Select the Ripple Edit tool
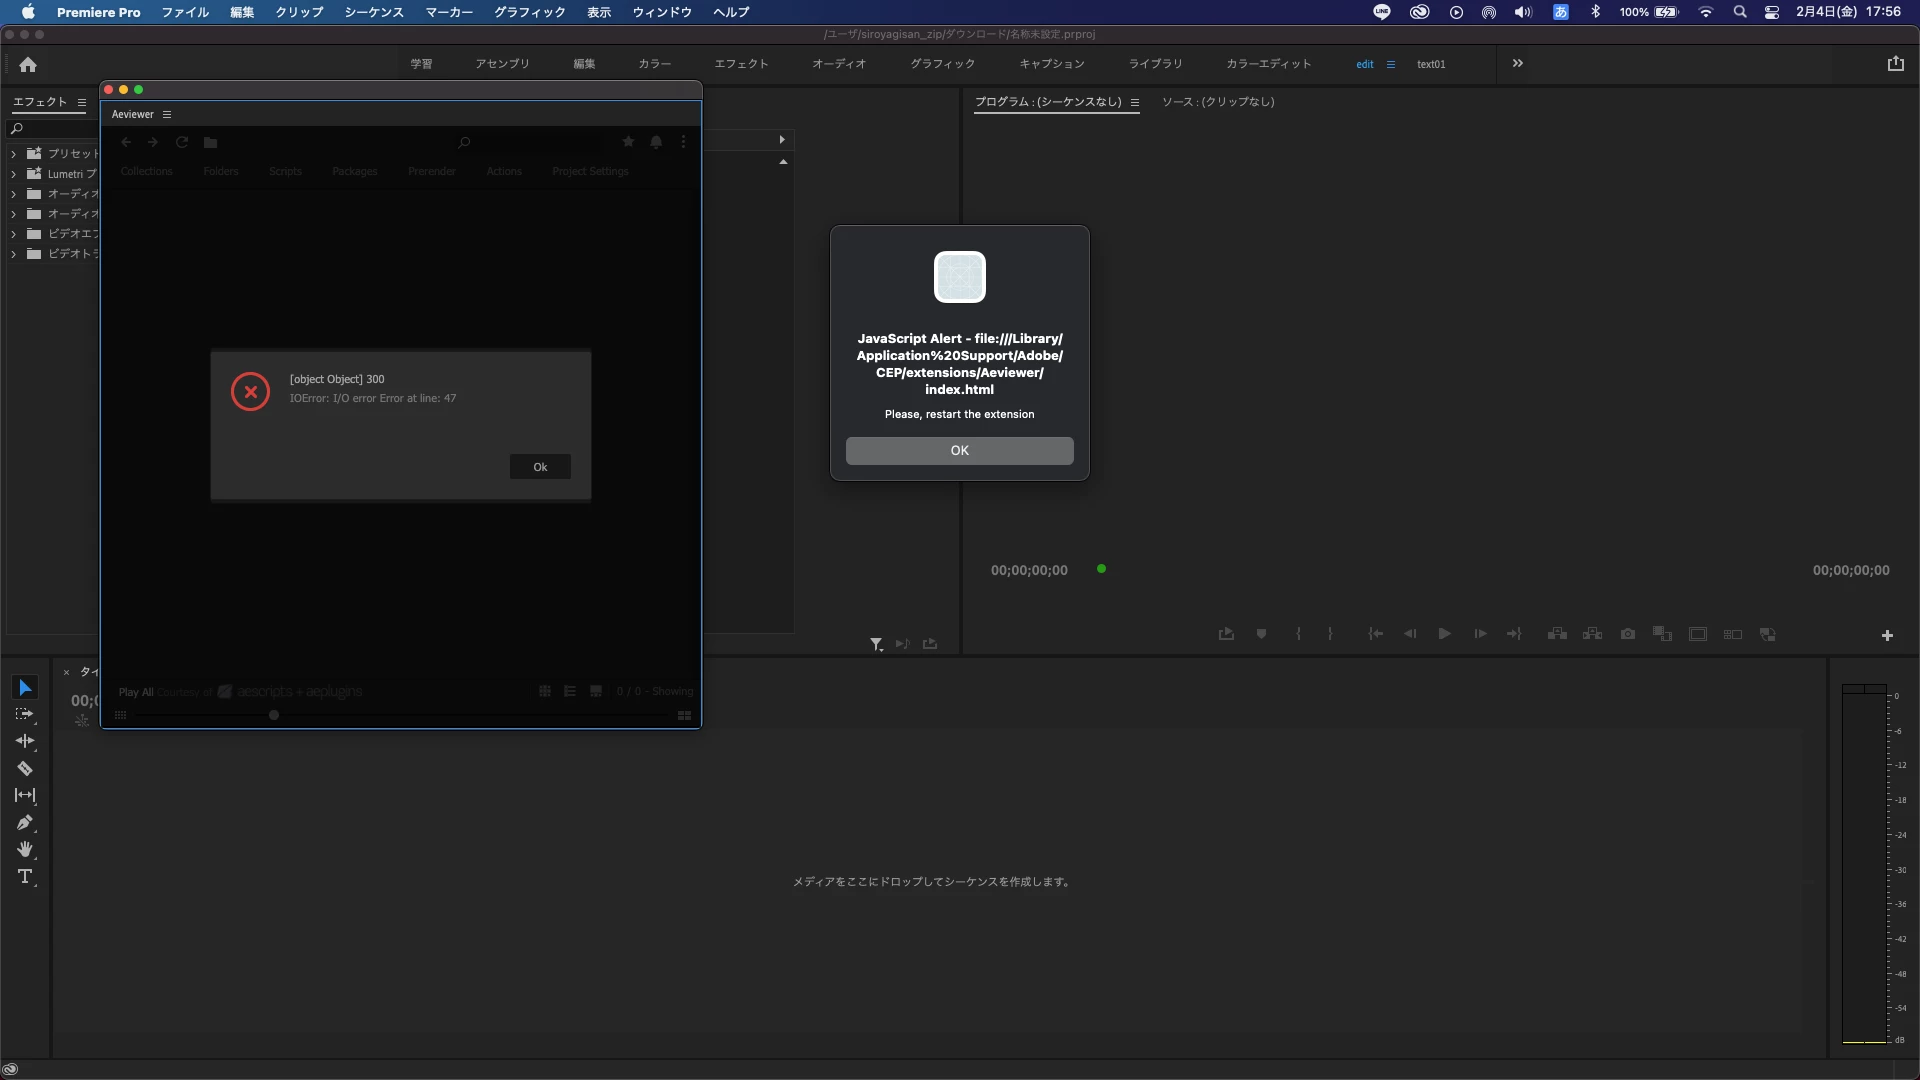1920x1080 pixels. (25, 741)
